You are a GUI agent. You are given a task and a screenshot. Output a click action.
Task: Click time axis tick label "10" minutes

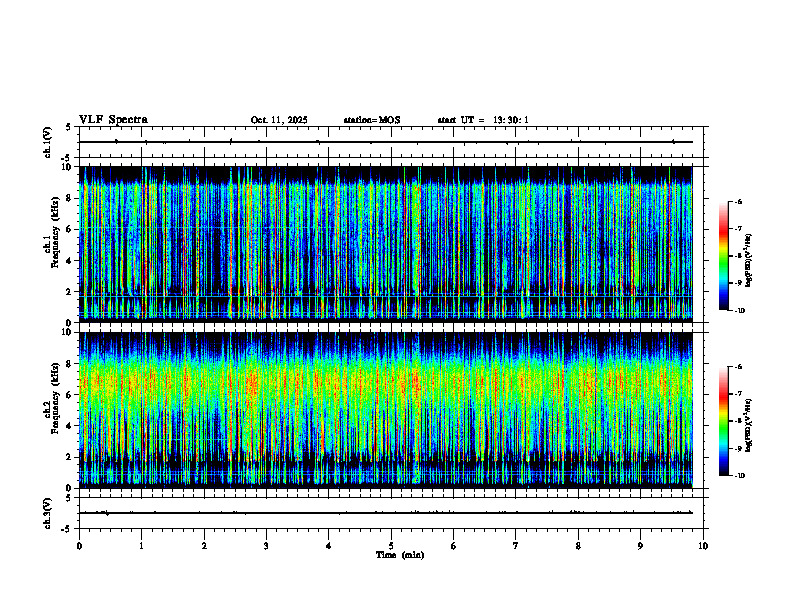(x=703, y=546)
